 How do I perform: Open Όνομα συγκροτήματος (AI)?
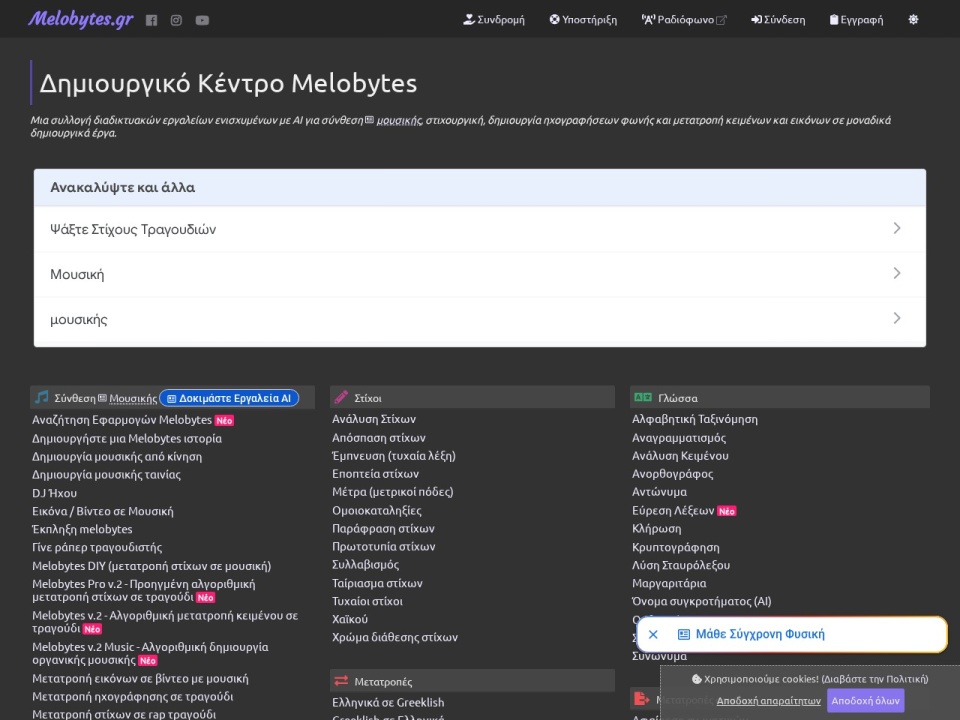tap(702, 601)
